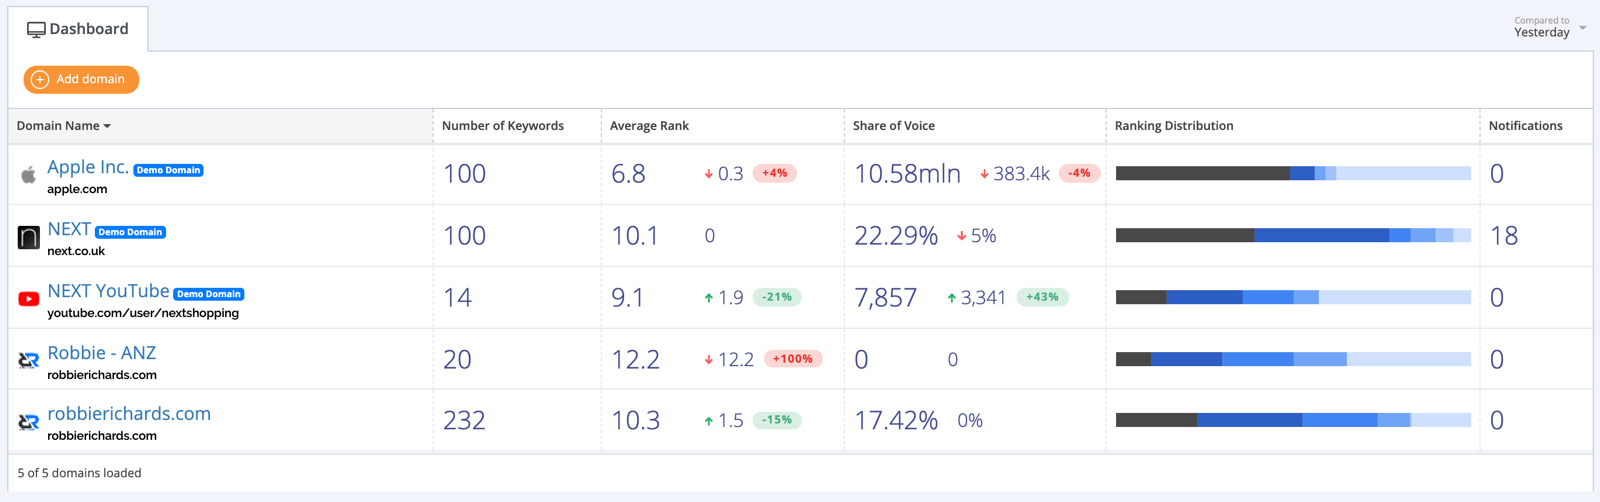The image size is (1600, 502).
Task: Click the Apple logo favicon
Action: [x=29, y=175]
